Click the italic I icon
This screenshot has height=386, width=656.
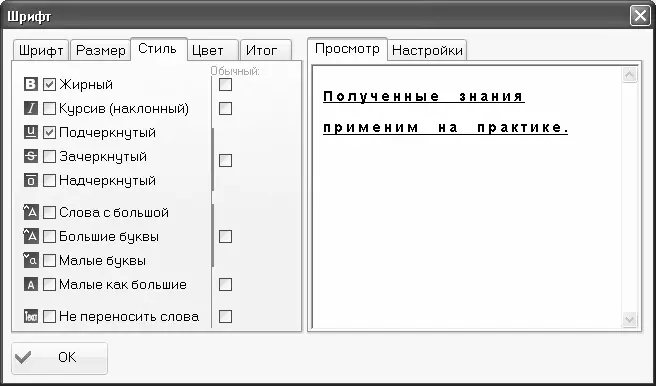[31, 109]
